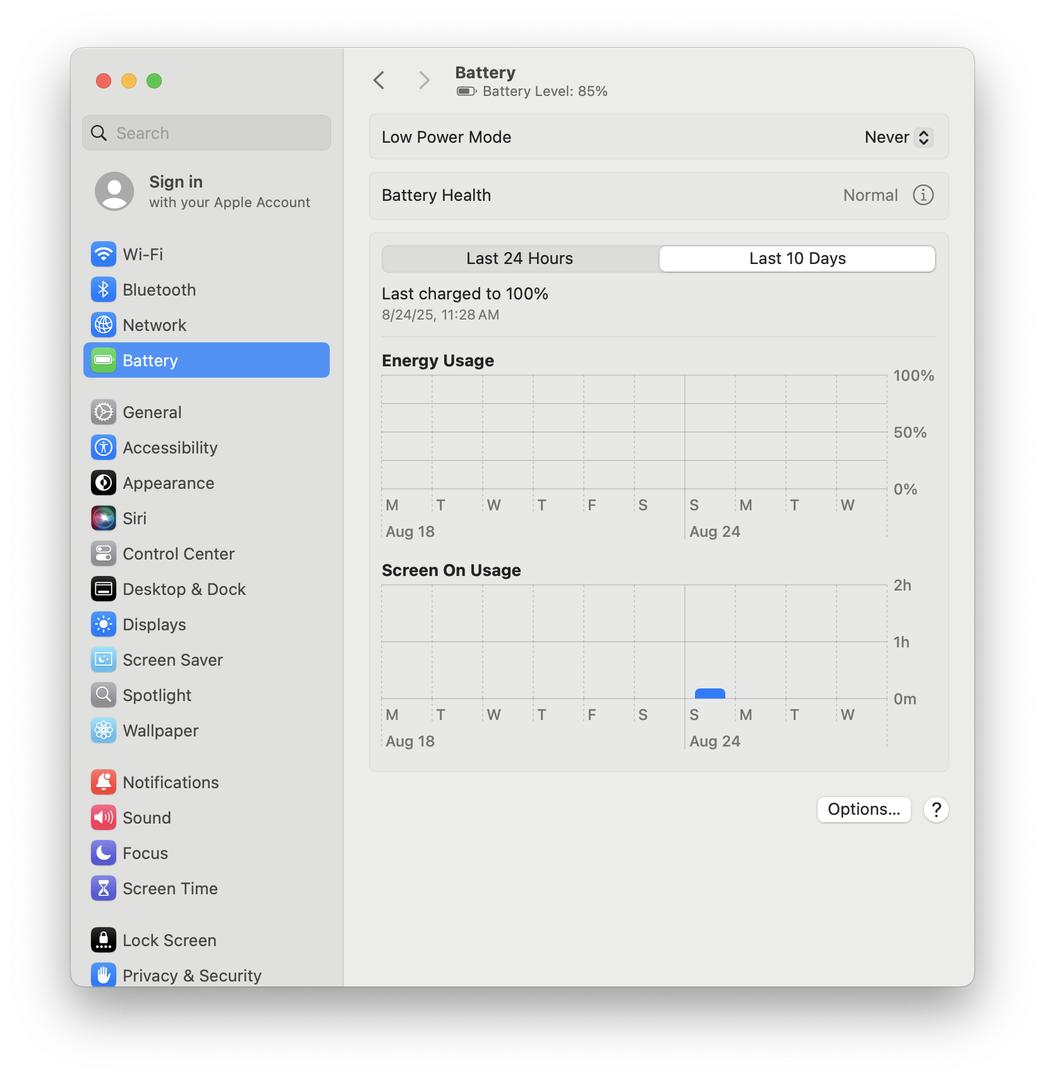The height and width of the screenshot is (1080, 1045).
Task: Open Siri label in the sidebar
Action: (x=134, y=518)
